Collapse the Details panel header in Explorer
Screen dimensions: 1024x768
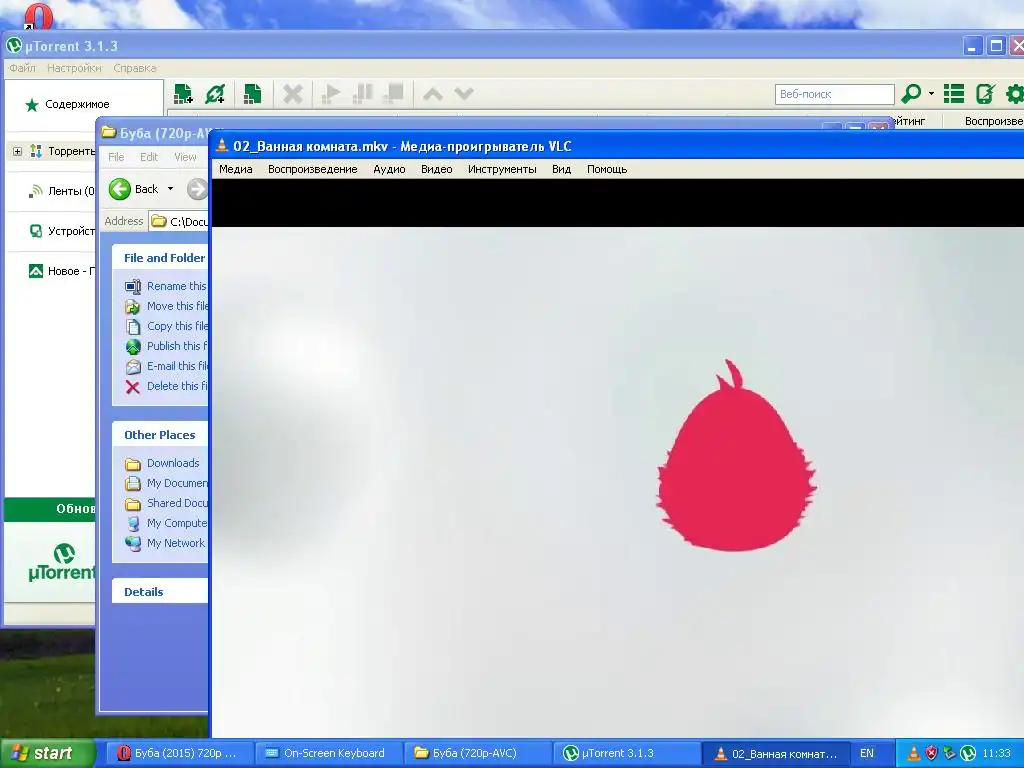[160, 592]
